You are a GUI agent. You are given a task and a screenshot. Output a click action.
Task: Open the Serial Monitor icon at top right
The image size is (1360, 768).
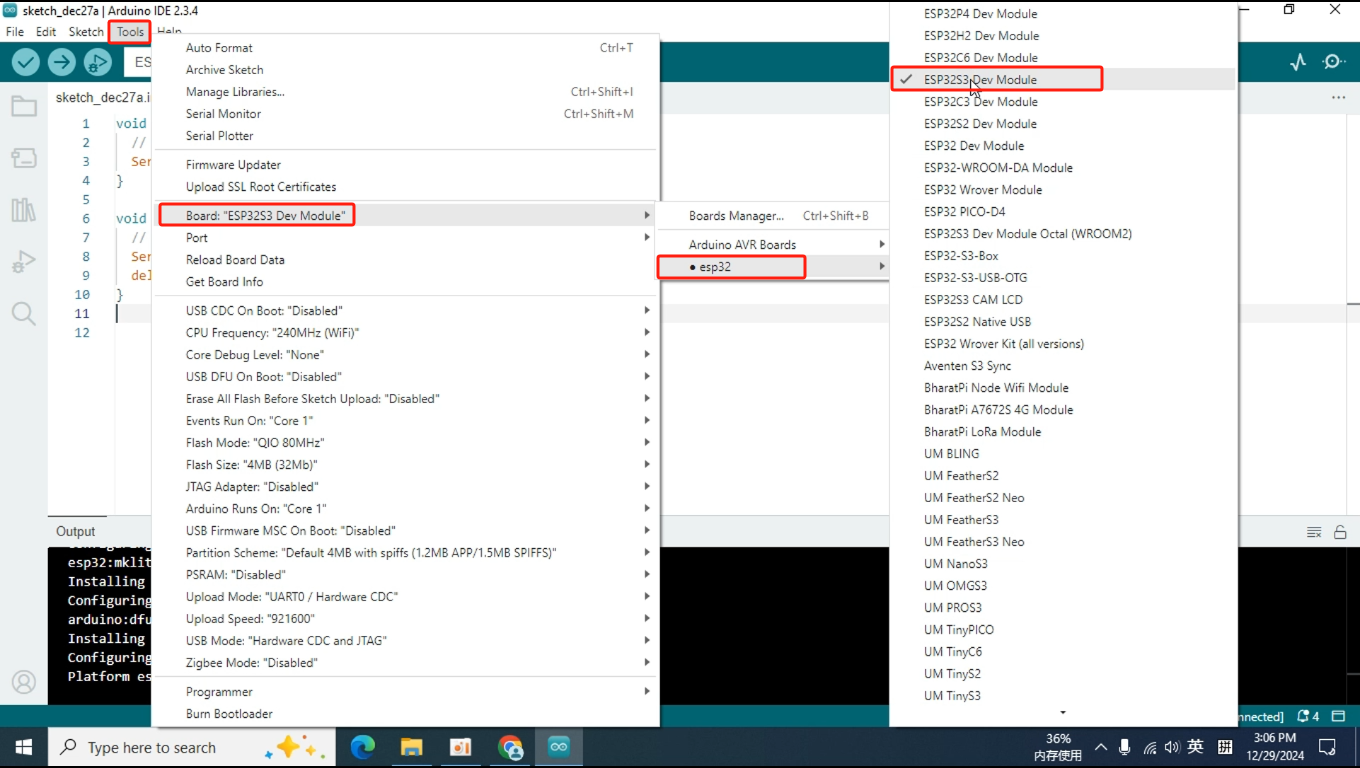pyautogui.click(x=1334, y=62)
